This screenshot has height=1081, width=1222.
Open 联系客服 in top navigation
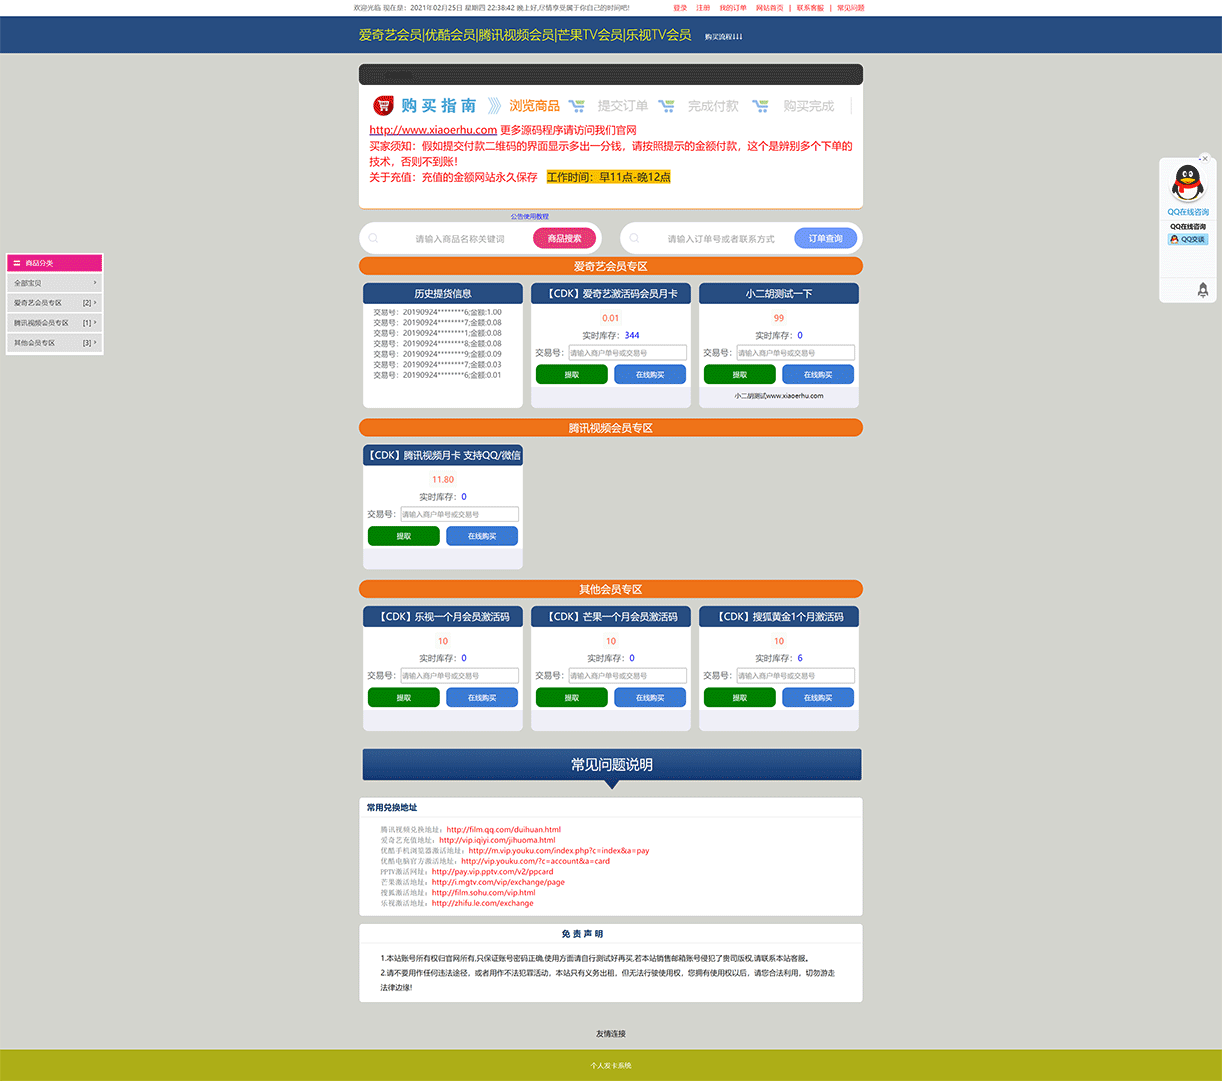point(810,8)
